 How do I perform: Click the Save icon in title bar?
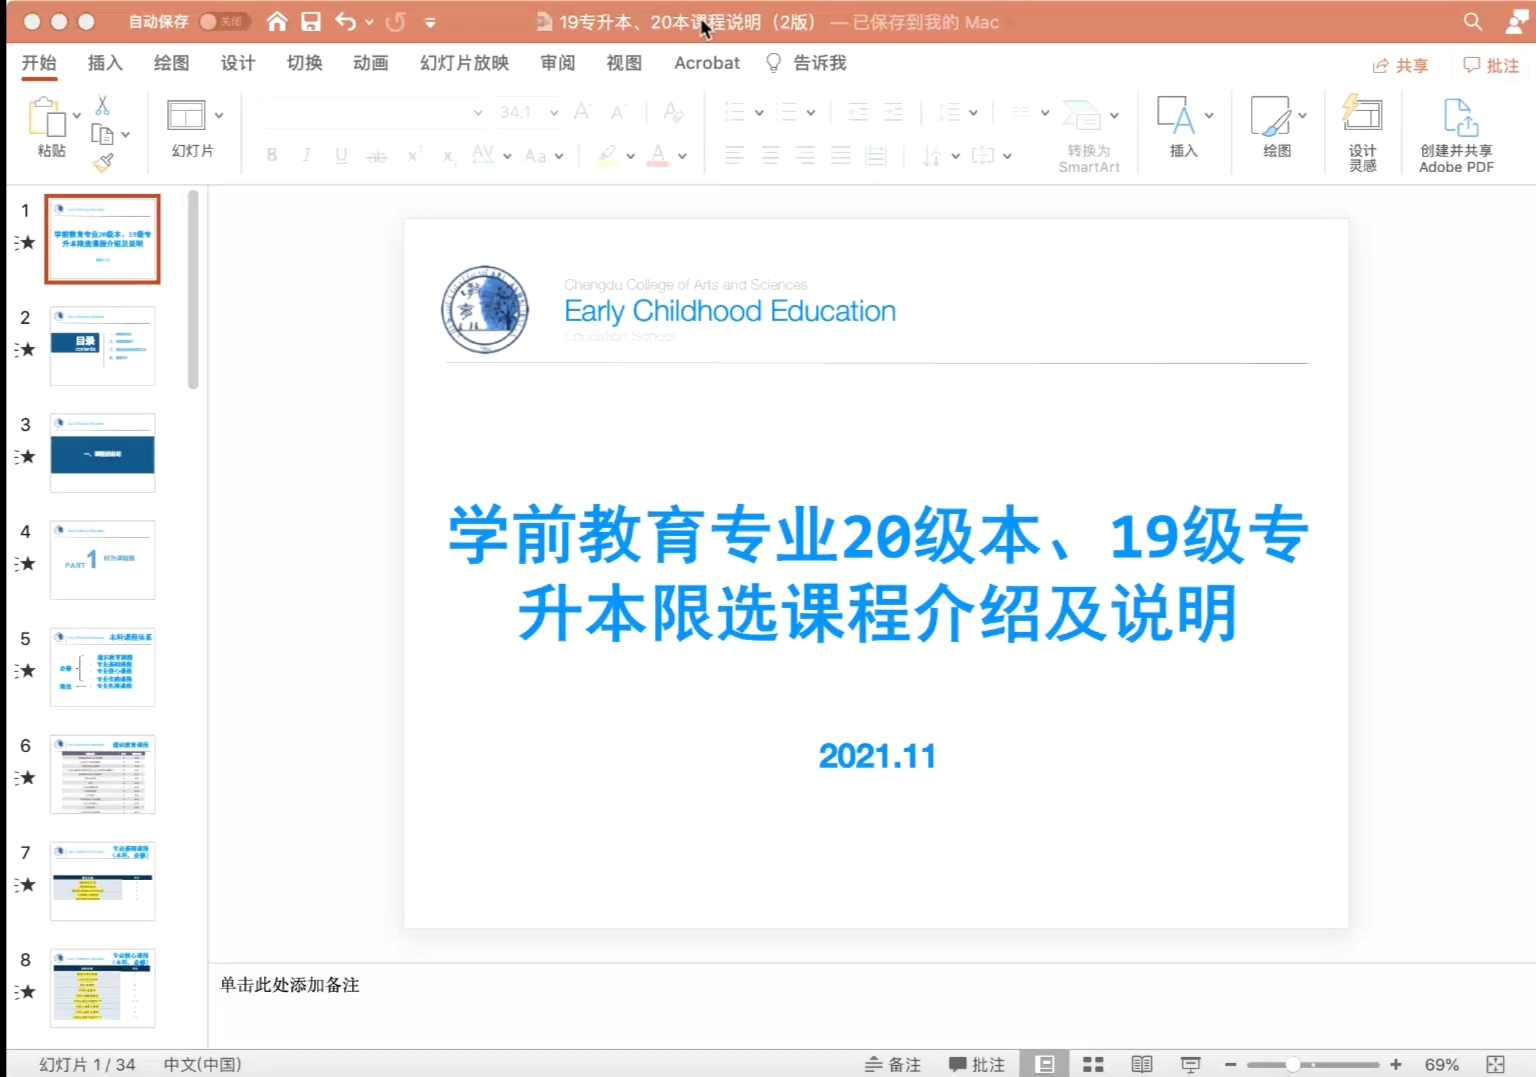[311, 21]
